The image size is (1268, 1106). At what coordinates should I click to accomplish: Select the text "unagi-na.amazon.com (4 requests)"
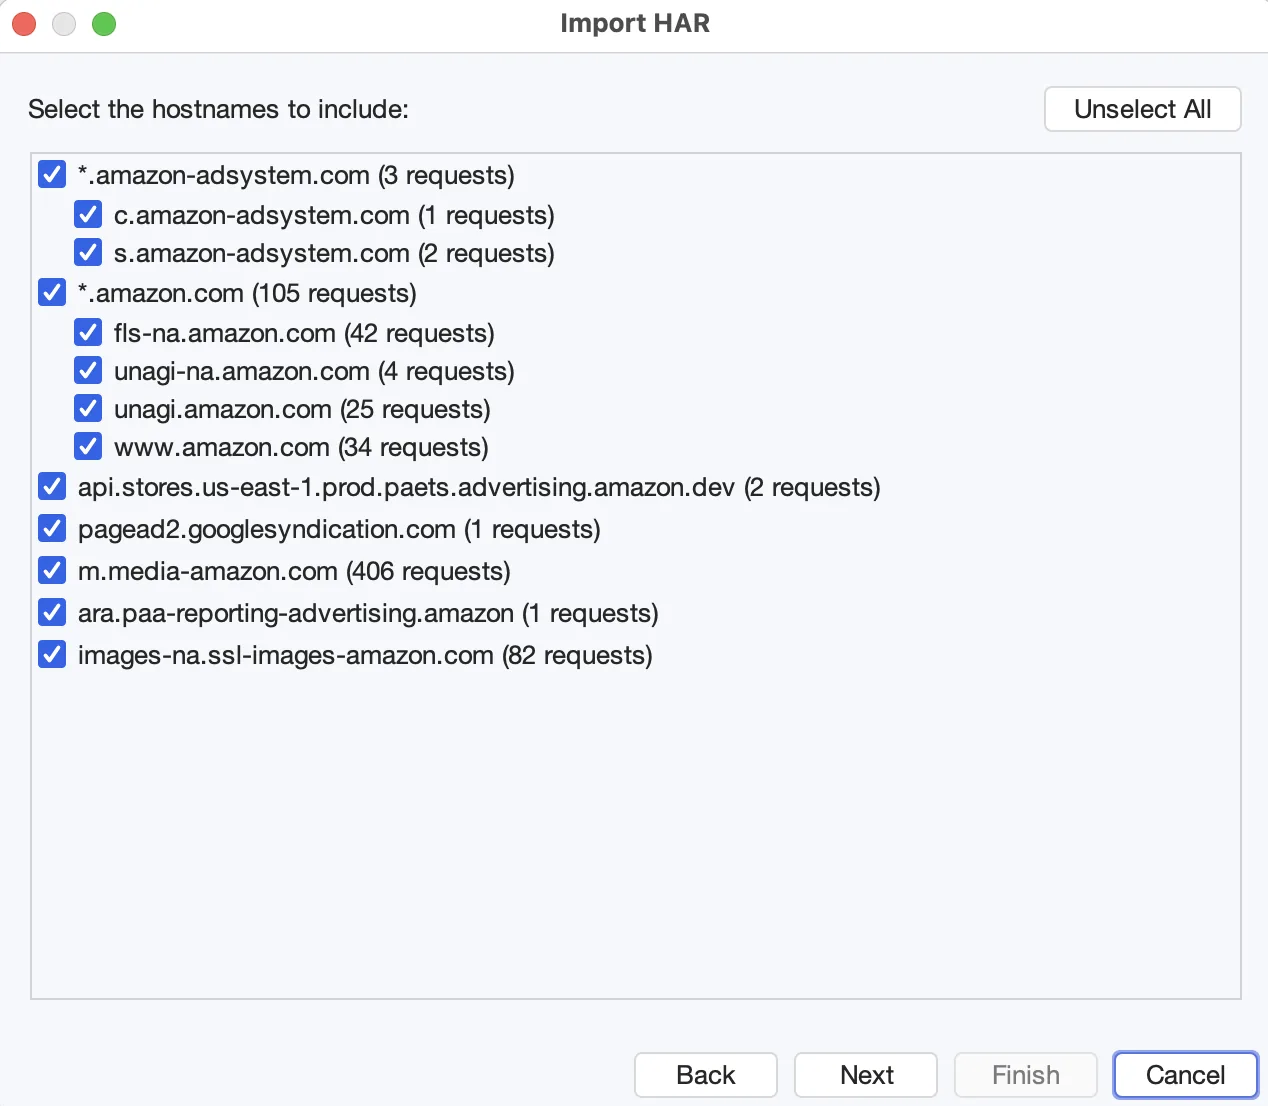click(x=314, y=371)
